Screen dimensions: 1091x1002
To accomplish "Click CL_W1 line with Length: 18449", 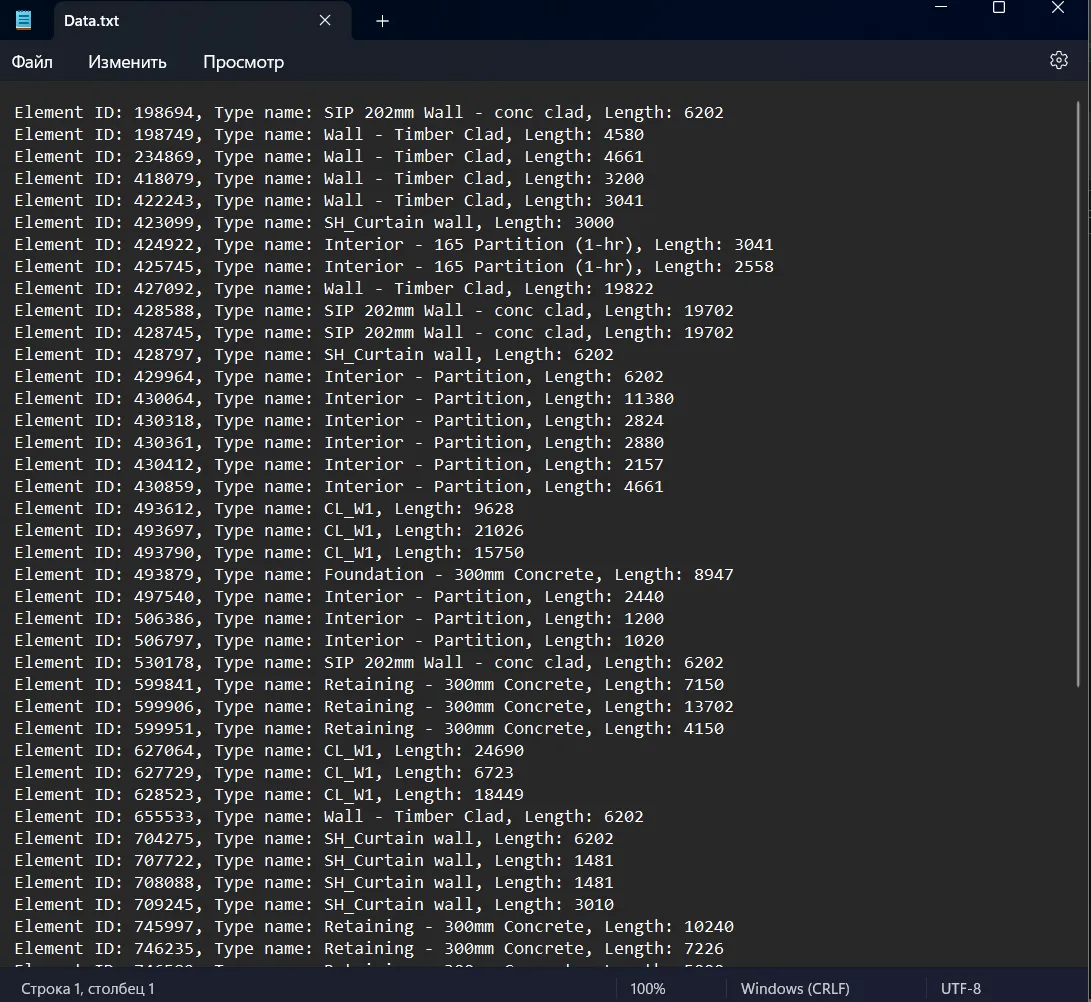I will pos(269,795).
